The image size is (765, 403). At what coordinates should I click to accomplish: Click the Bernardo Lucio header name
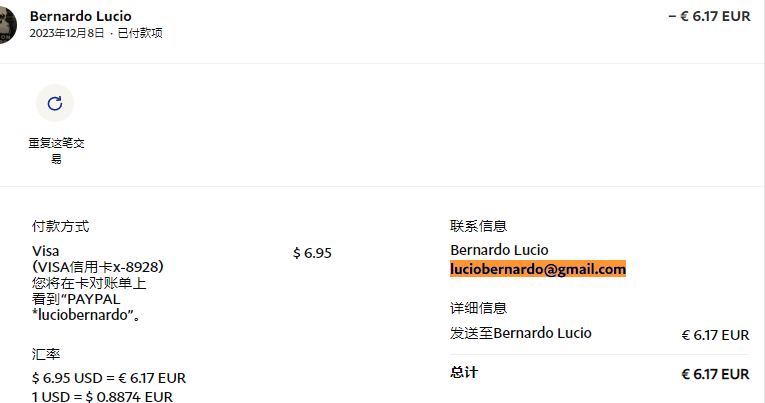tap(81, 16)
